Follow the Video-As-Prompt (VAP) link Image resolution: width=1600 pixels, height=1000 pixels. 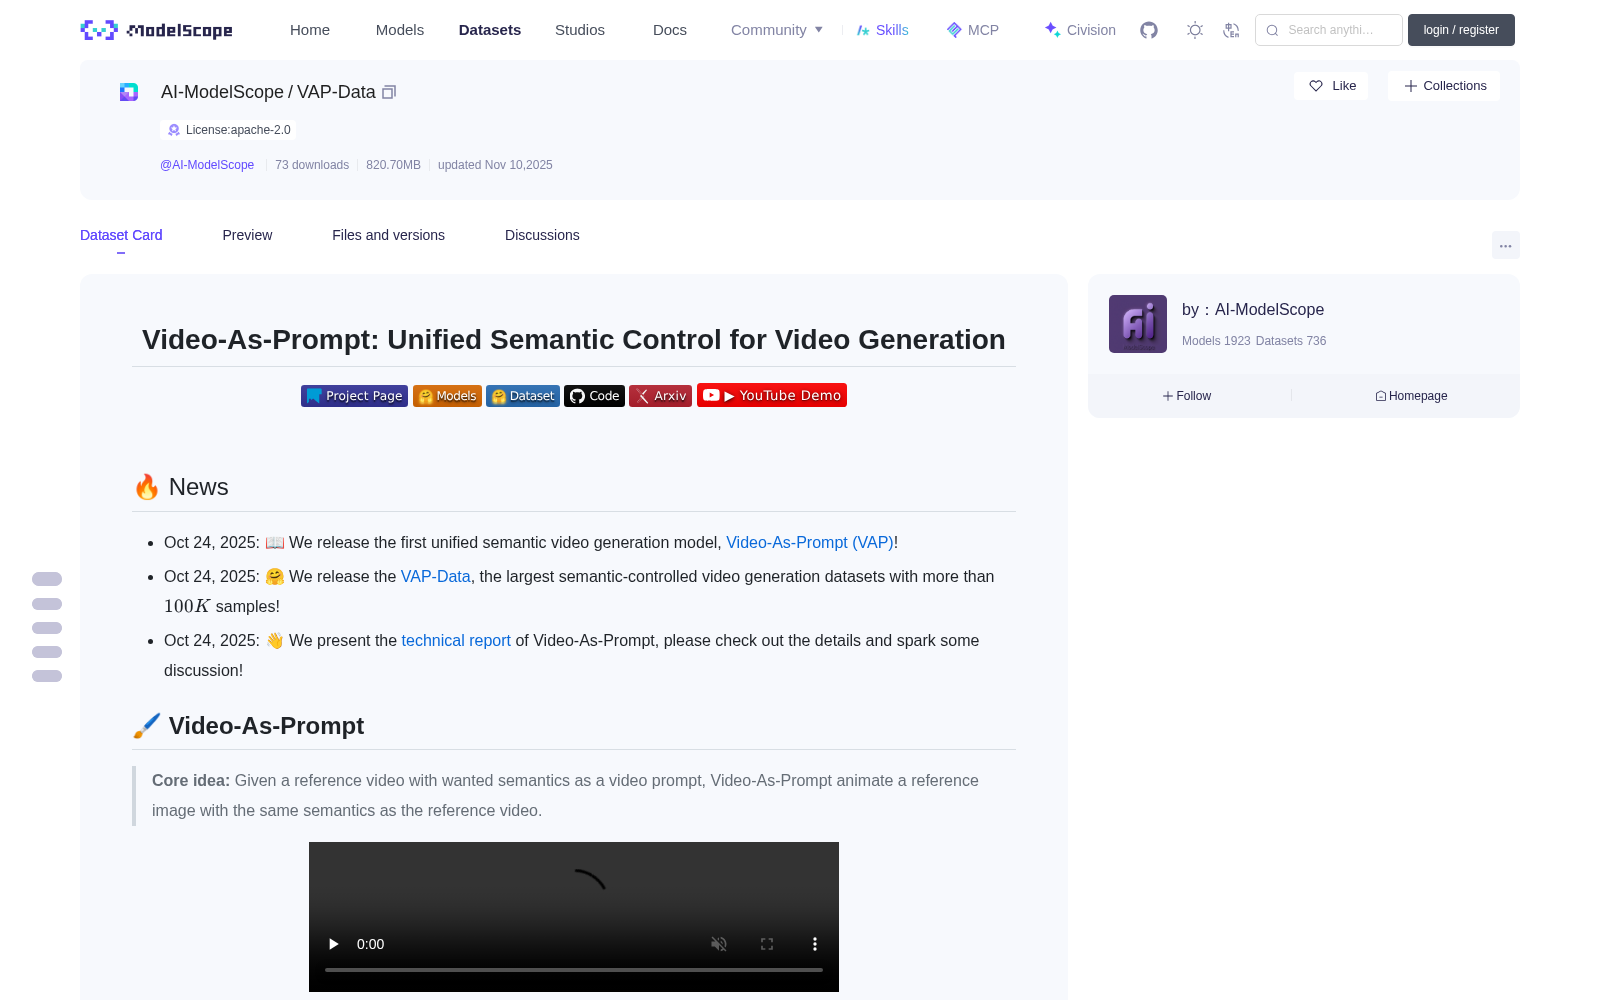click(x=810, y=542)
